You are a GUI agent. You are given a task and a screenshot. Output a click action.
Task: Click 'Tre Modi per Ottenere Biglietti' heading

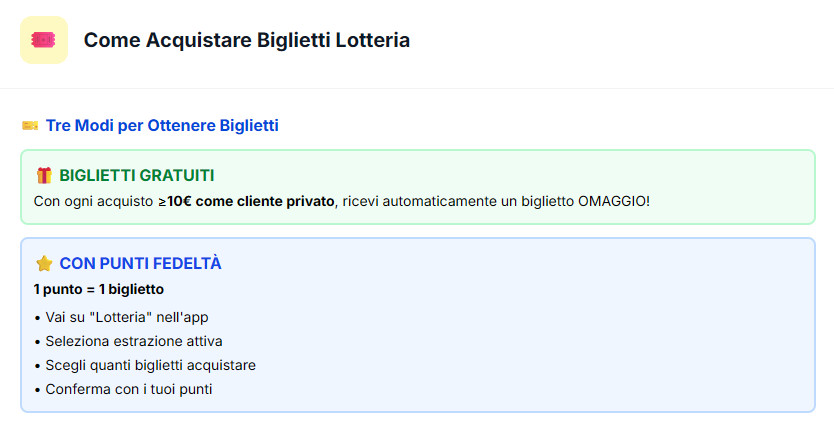point(162,126)
